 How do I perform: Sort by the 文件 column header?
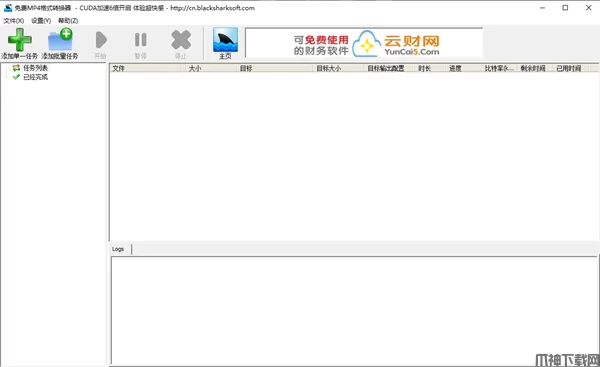point(148,69)
